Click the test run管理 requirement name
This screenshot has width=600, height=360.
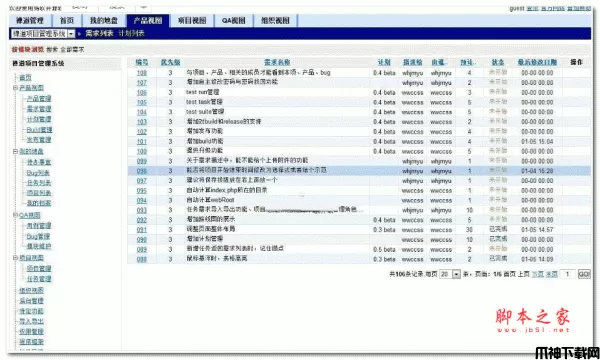click(x=203, y=93)
